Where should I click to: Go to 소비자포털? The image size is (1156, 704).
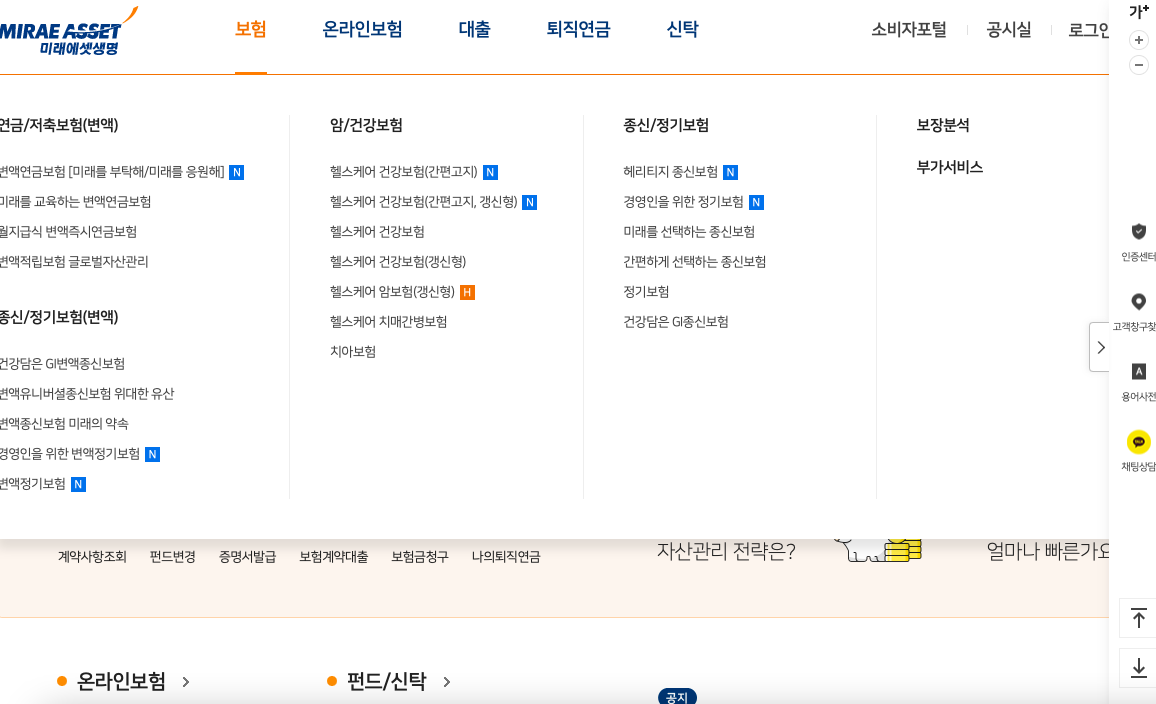coord(908,29)
